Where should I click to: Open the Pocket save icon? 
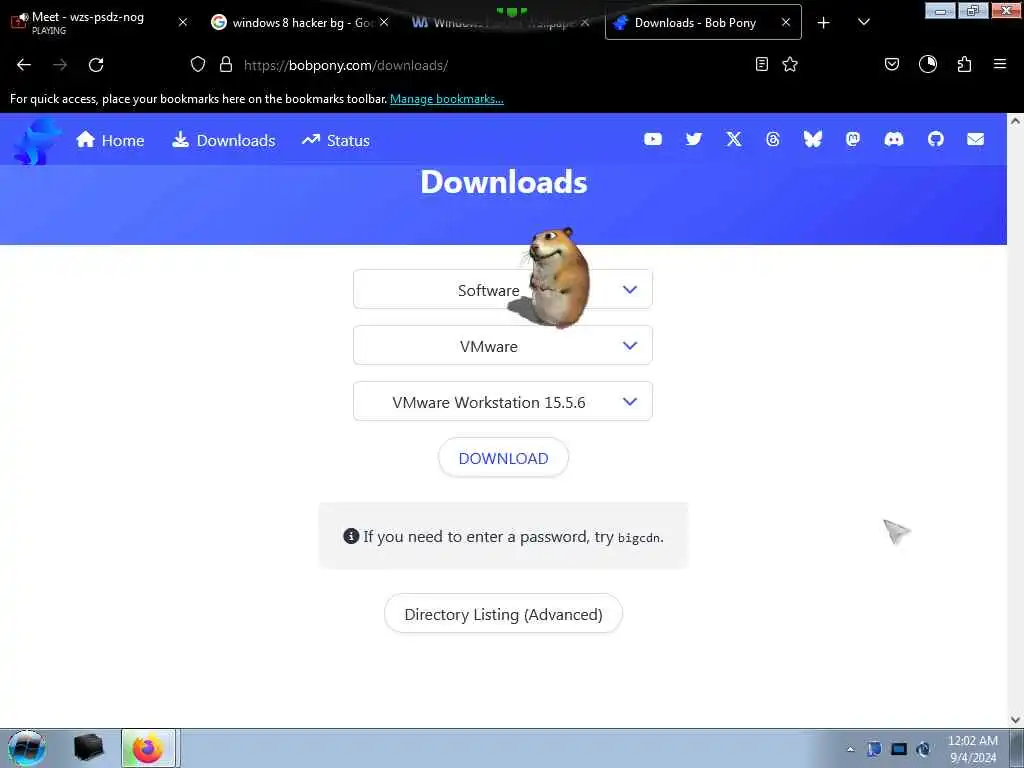point(891,64)
